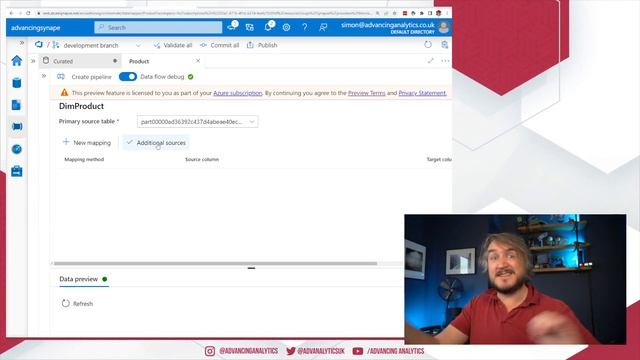Click the maximize editor arrows icon
The width and height of the screenshot is (640, 360).
431,61
